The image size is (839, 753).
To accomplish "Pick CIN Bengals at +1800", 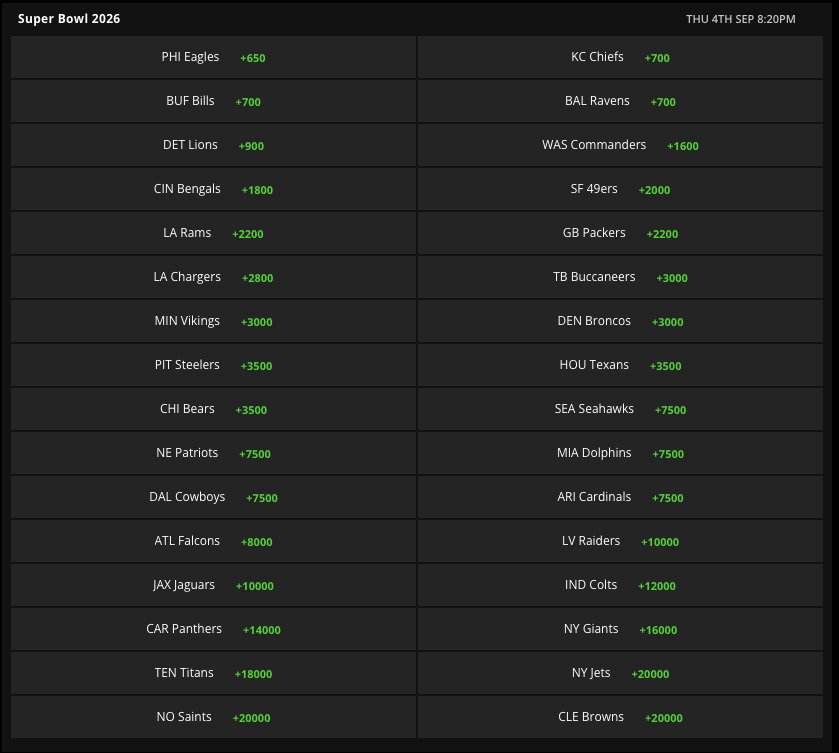I will click(213, 189).
